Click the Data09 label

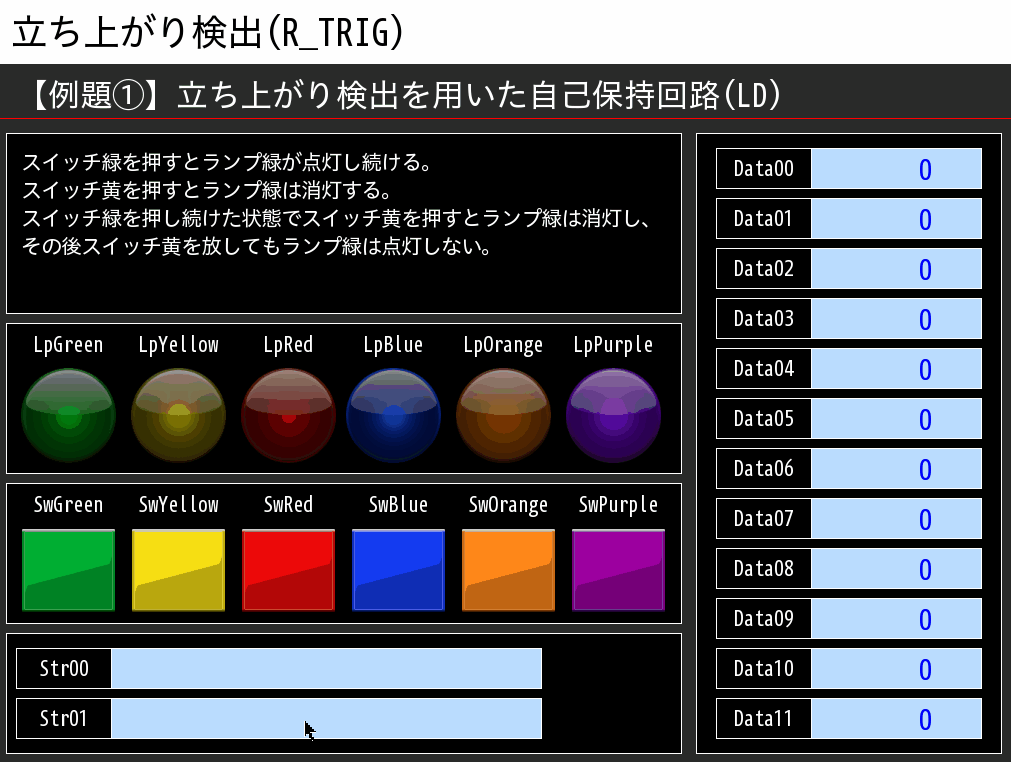click(x=763, y=618)
